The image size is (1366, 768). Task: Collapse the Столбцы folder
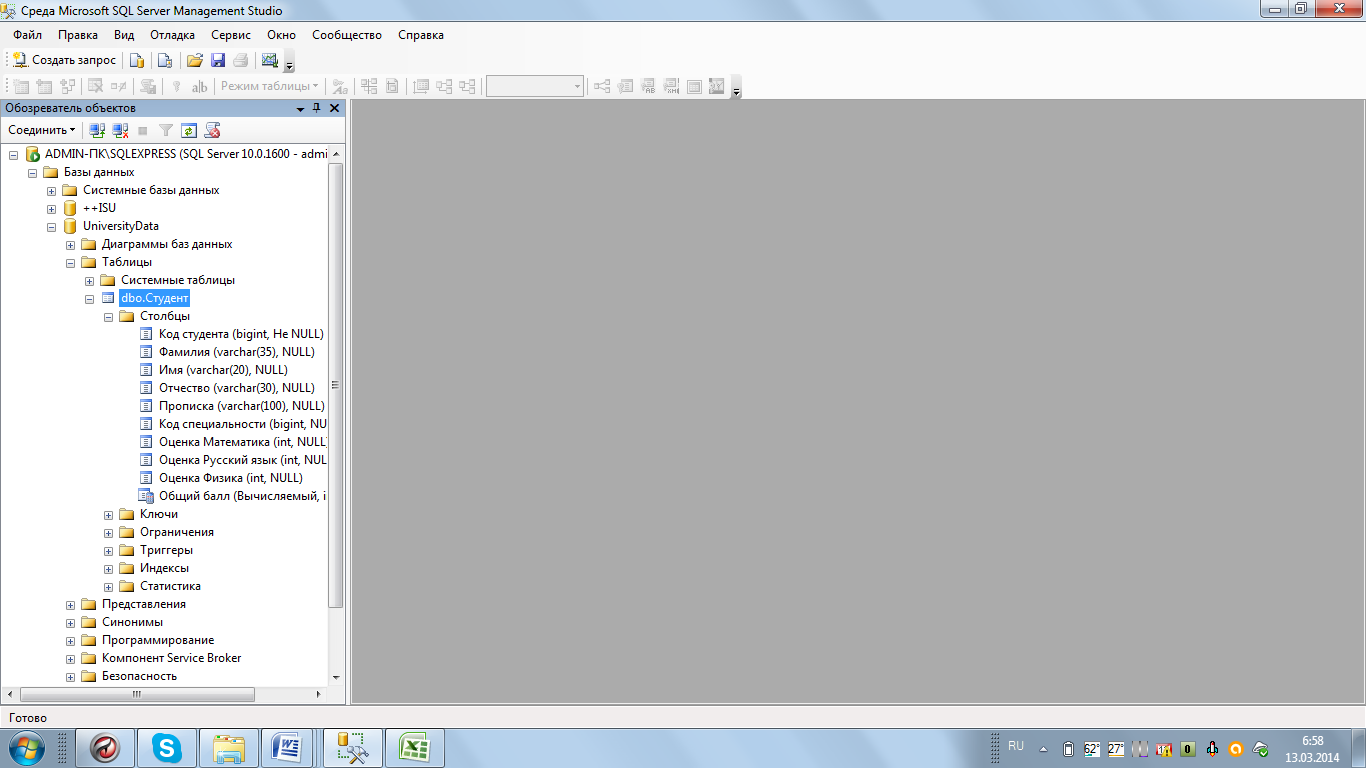tap(109, 317)
